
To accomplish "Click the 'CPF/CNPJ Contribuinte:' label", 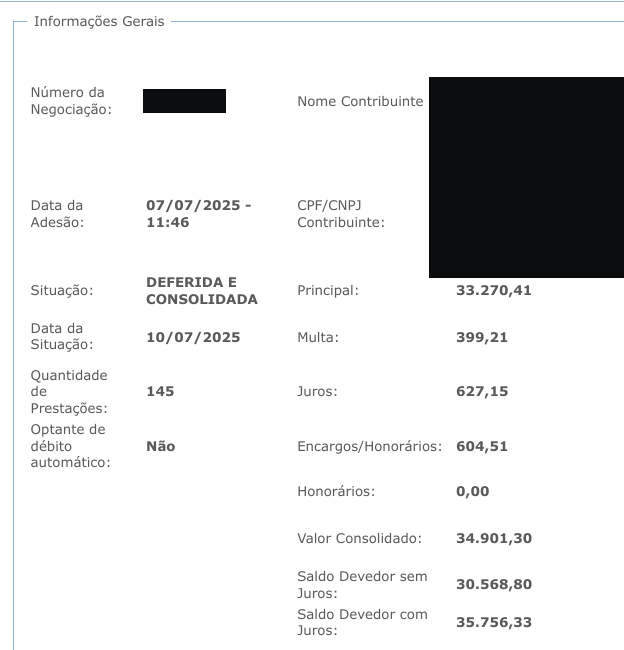I will 341,214.
